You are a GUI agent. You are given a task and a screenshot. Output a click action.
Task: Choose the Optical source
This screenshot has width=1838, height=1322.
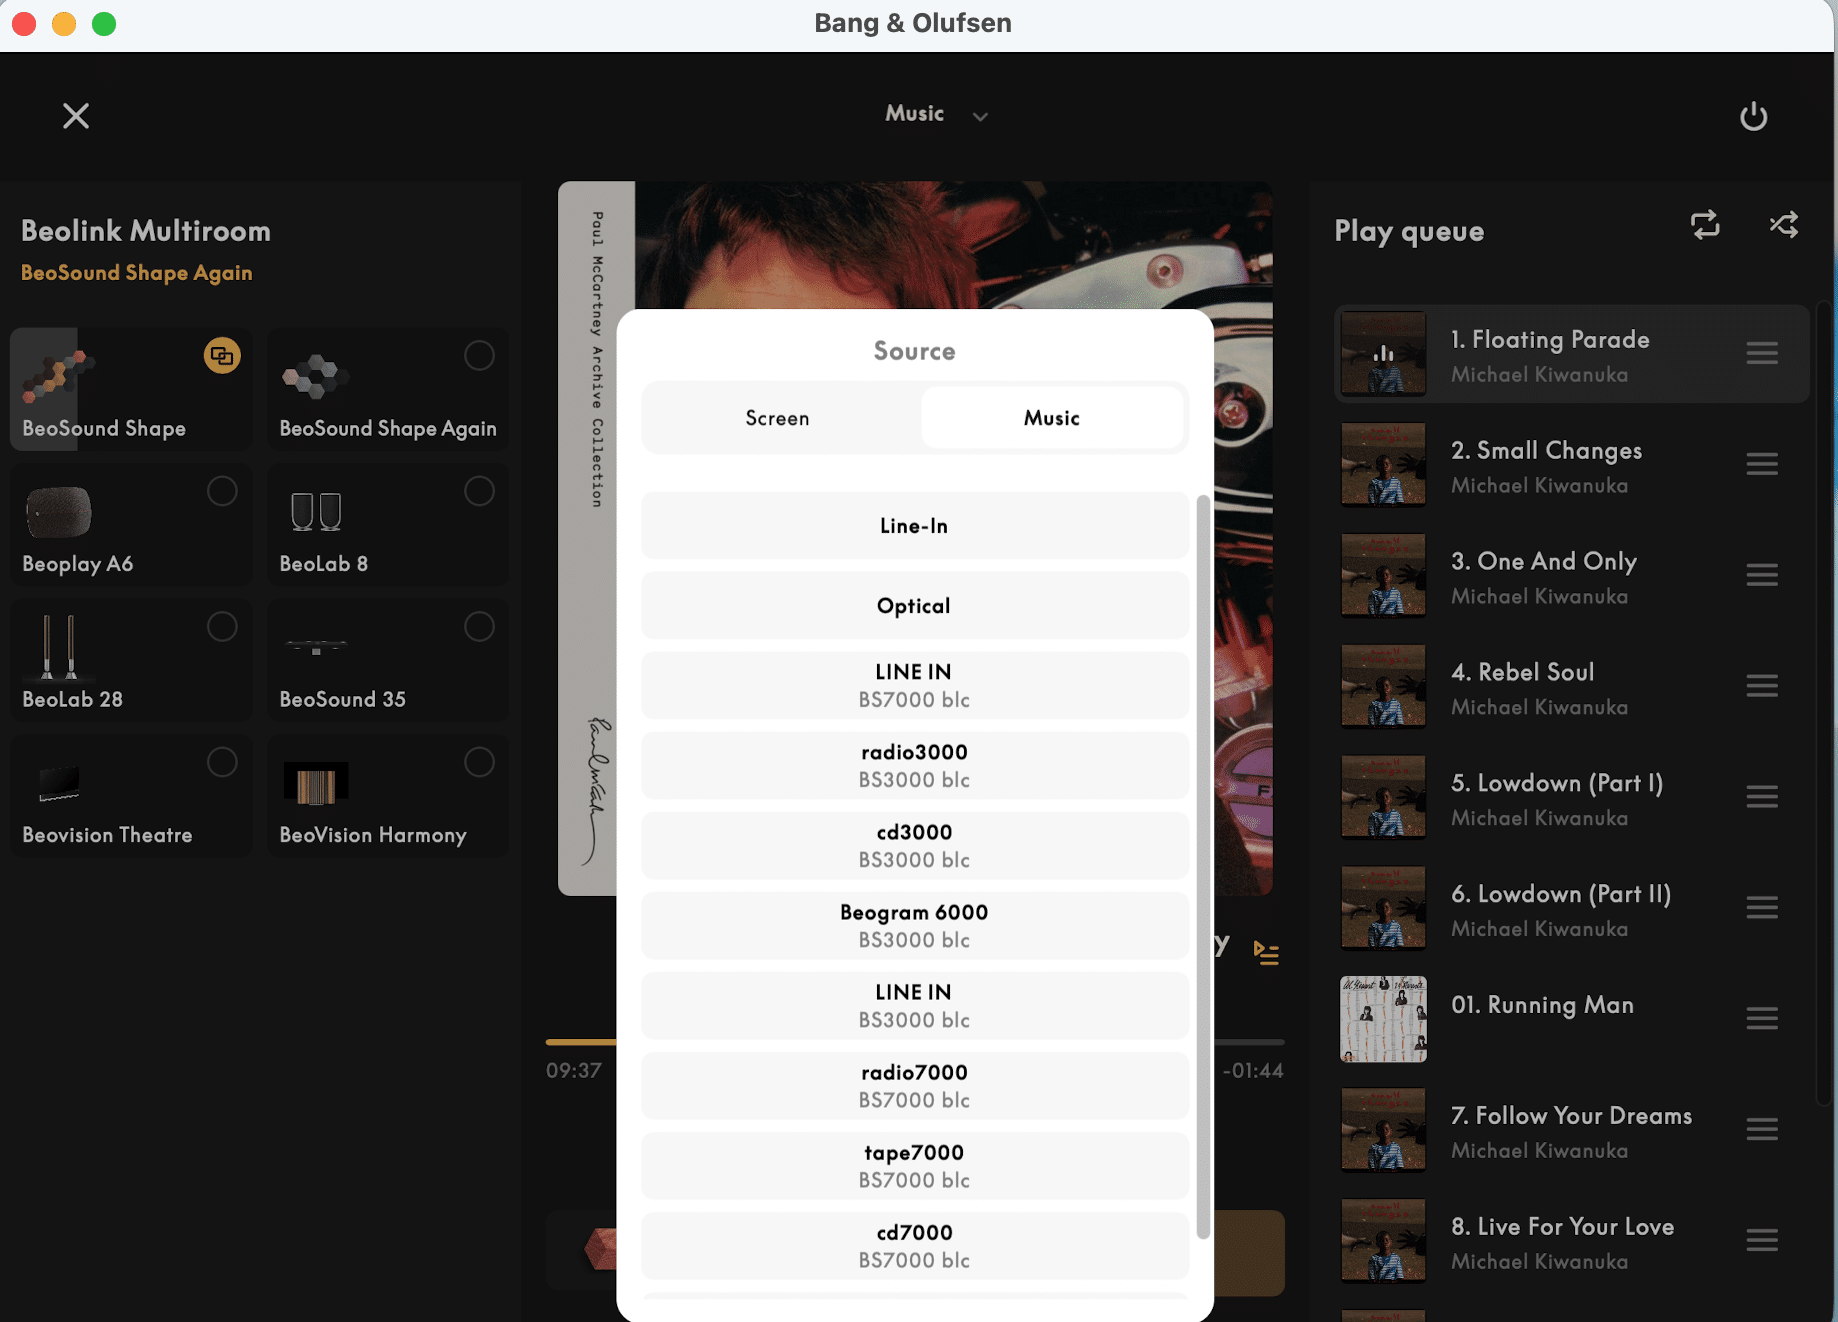(914, 606)
